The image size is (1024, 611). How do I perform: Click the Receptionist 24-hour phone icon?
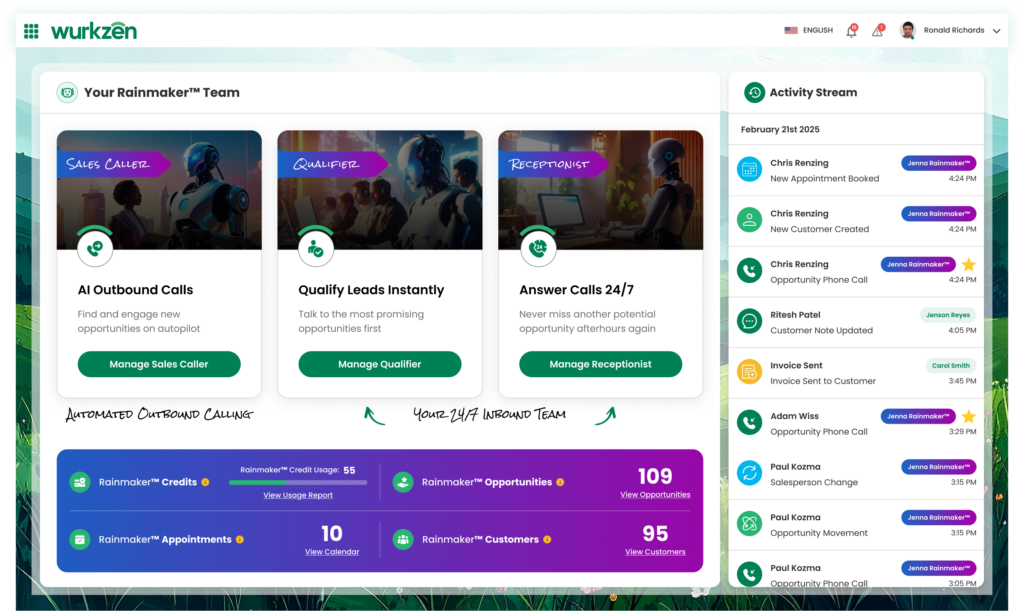538,248
